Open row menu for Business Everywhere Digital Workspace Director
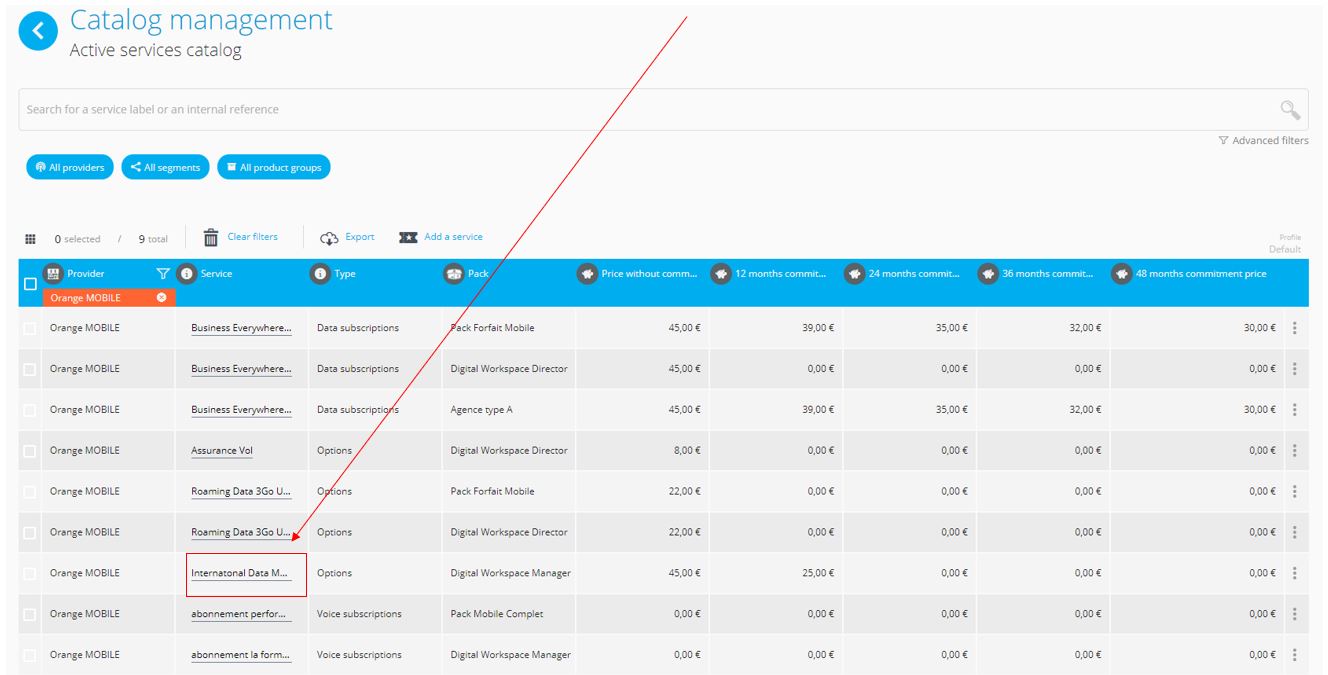 point(1294,369)
